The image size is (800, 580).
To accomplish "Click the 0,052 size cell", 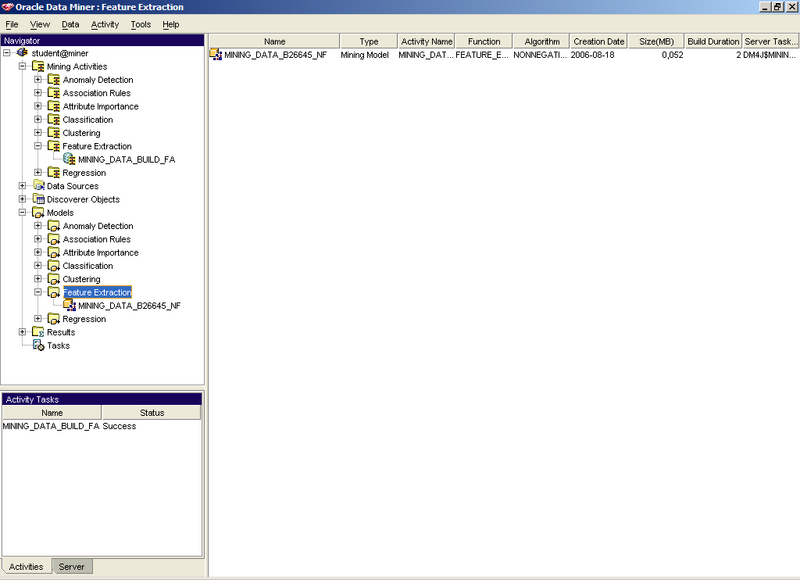I will pos(672,55).
